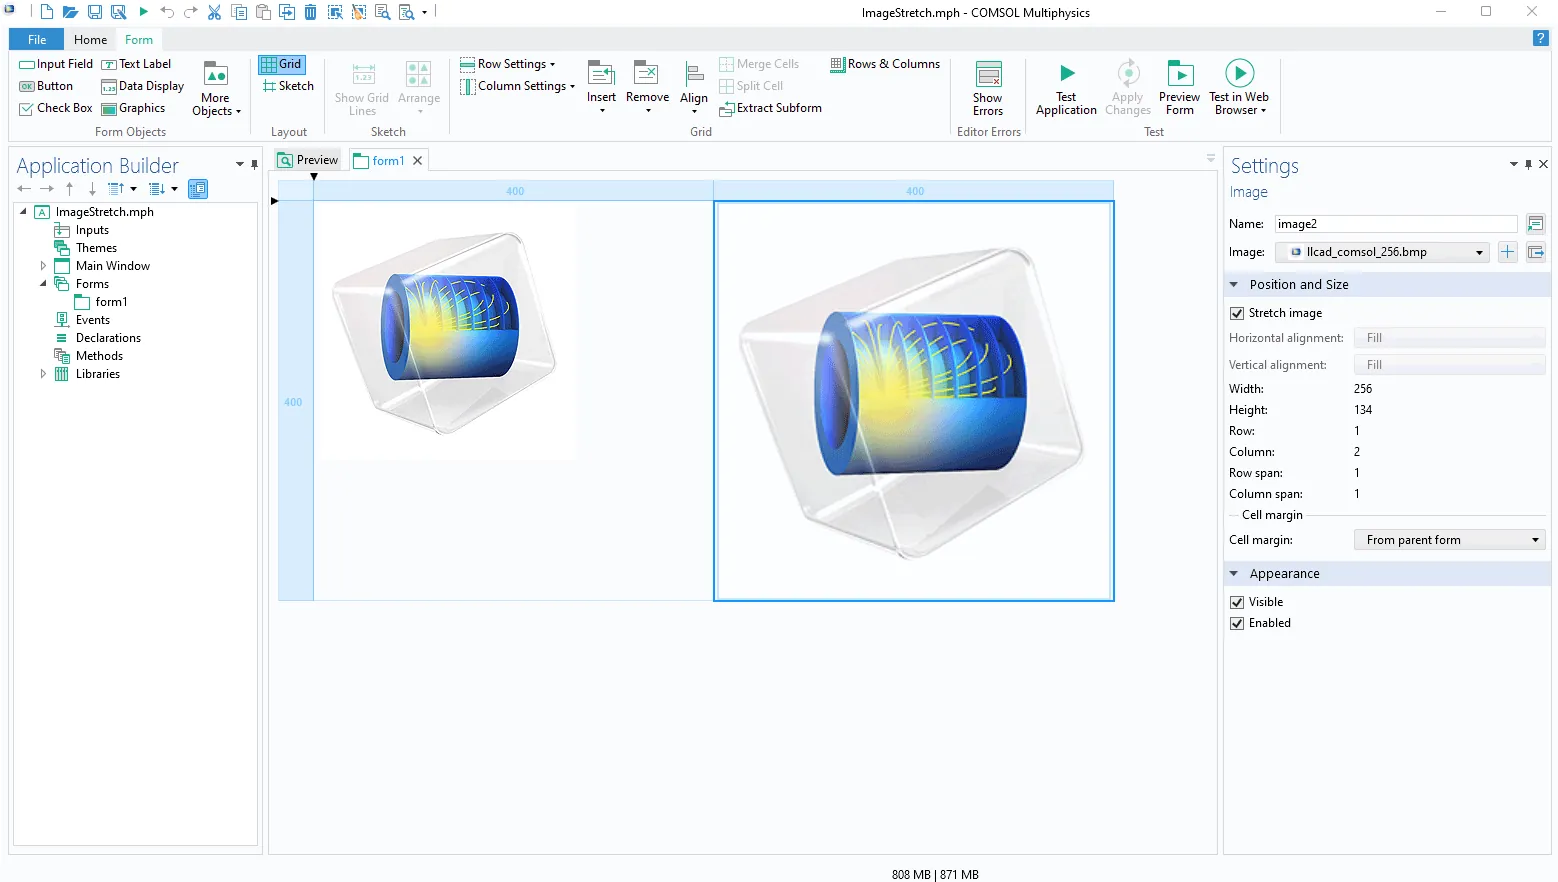Image resolution: width=1558 pixels, height=882 pixels.
Task: Add image with the plus icon
Action: [1507, 252]
